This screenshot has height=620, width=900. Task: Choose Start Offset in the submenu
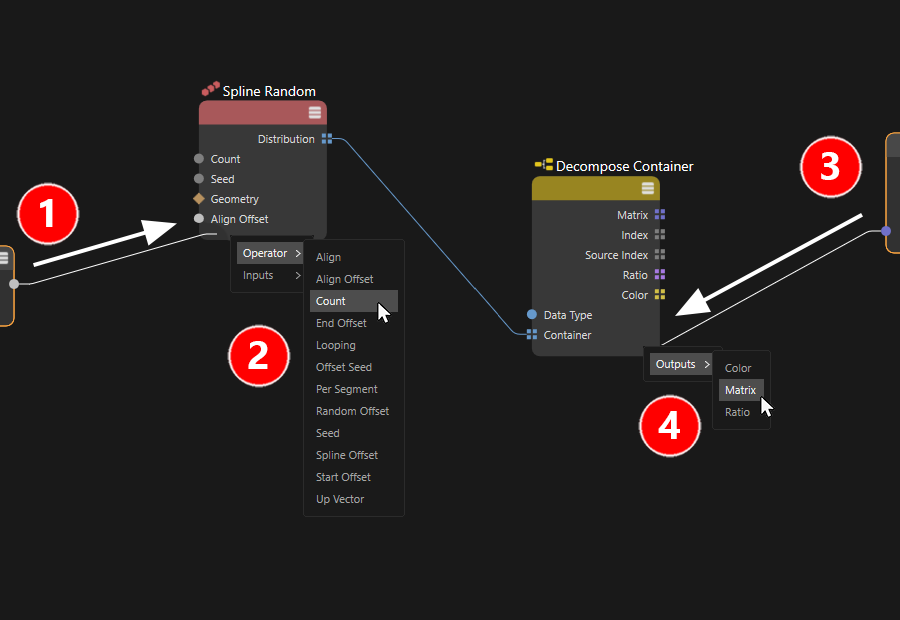point(354,477)
